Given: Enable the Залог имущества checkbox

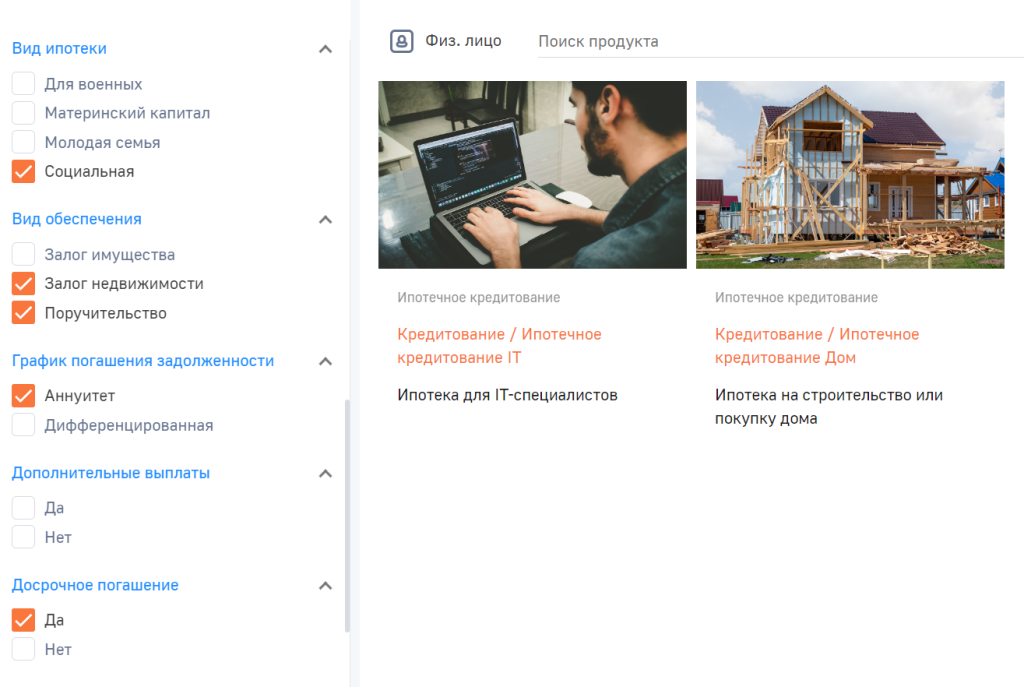Looking at the screenshot, I should coord(24,254).
